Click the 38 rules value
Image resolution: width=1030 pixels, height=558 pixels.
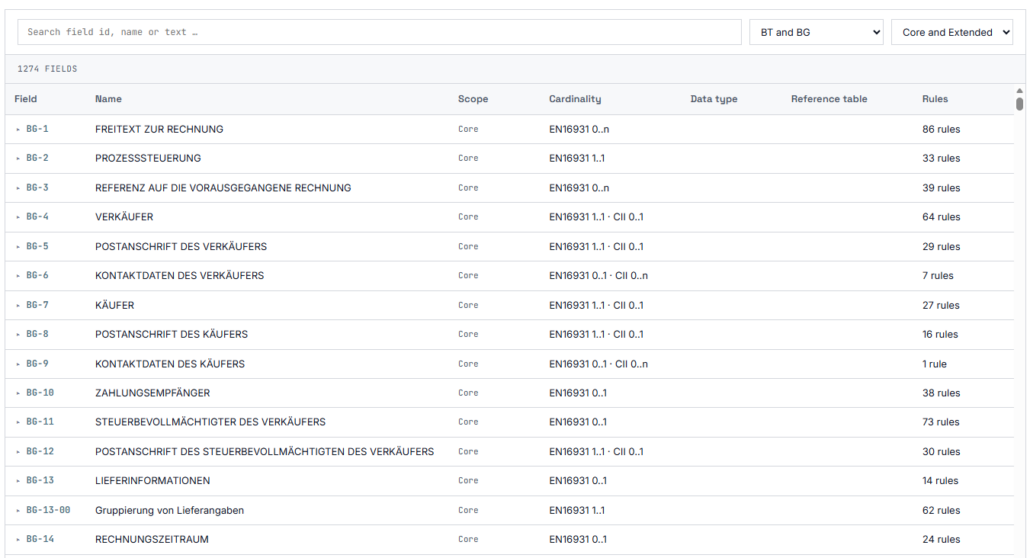pyautogui.click(x=941, y=393)
